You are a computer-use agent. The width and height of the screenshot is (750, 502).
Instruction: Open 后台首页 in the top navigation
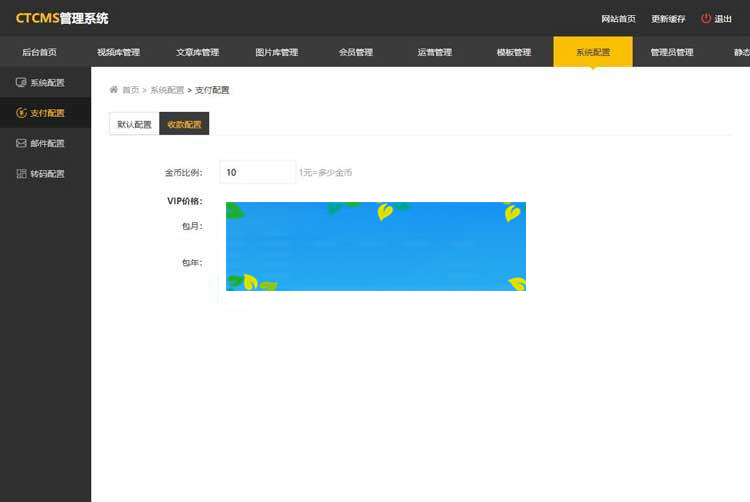[39, 52]
